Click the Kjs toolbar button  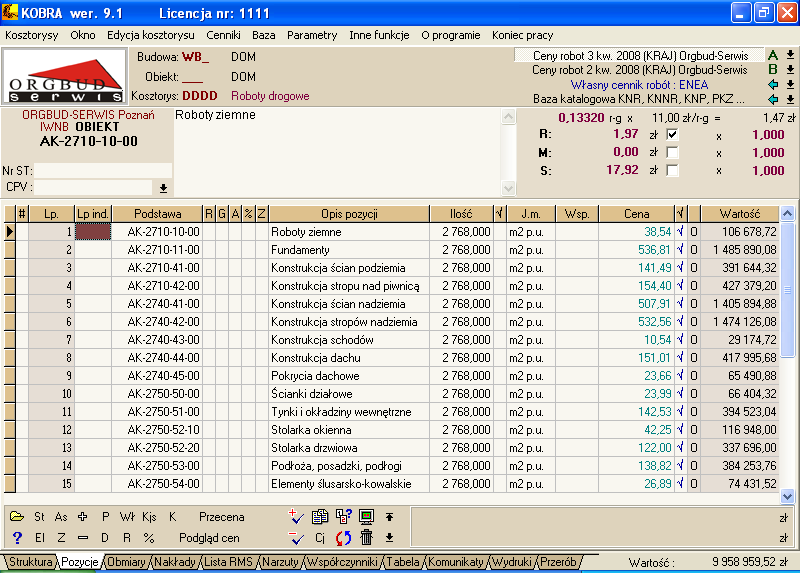pos(149,517)
